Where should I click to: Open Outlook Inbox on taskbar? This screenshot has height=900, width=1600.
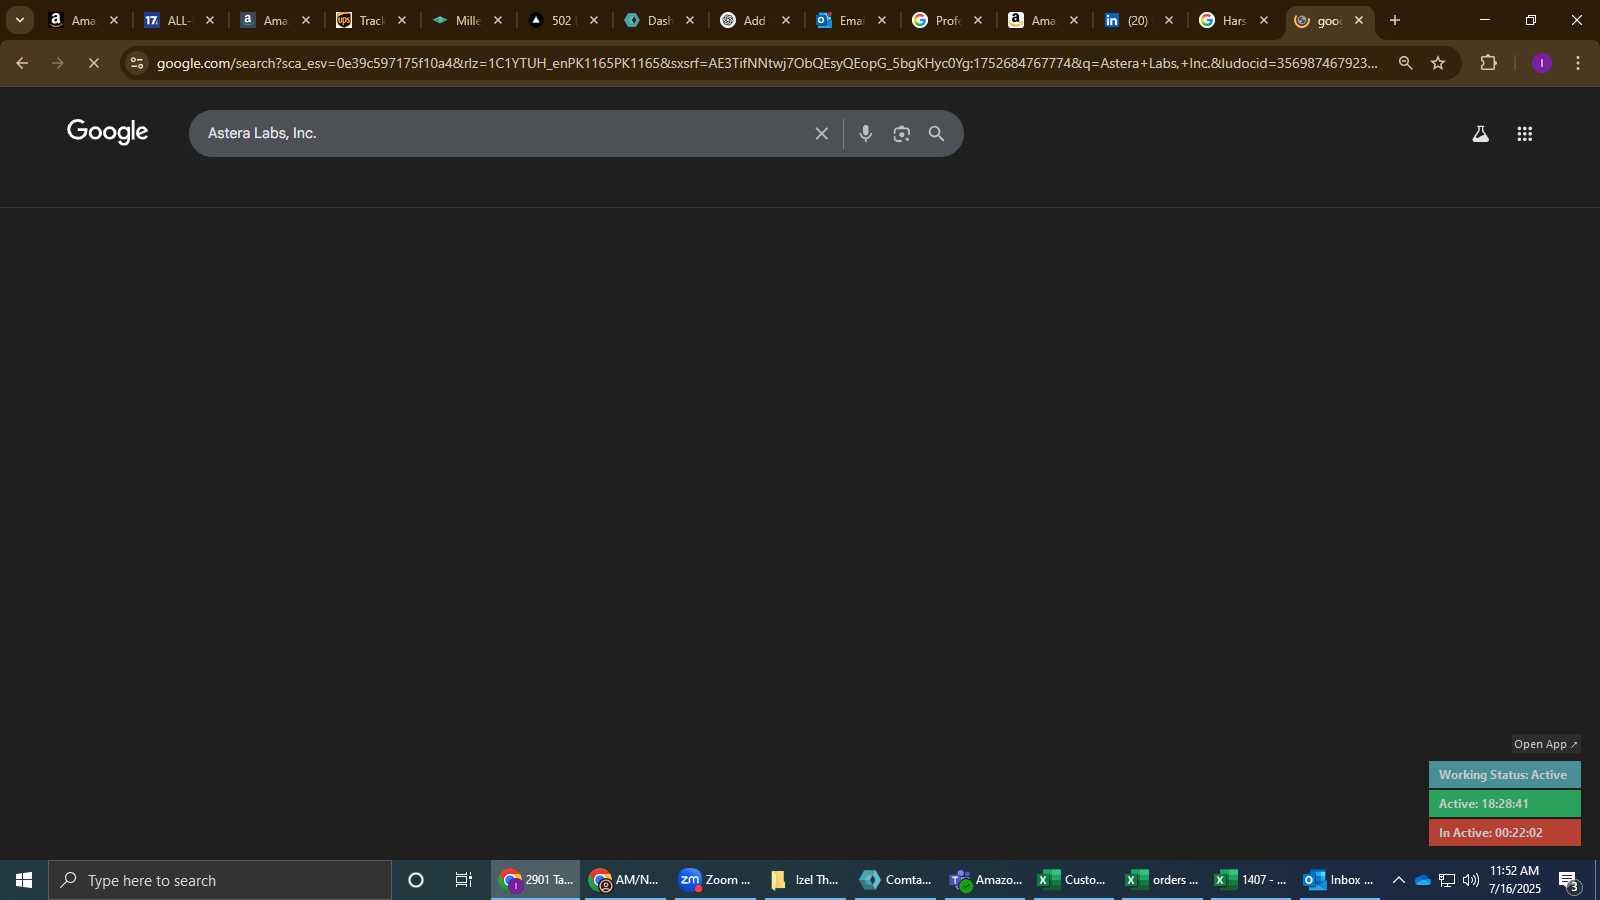tap(1340, 880)
